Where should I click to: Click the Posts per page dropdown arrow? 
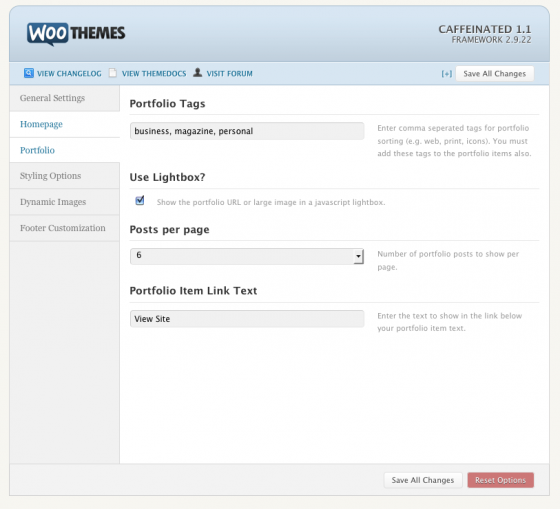tap(358, 256)
